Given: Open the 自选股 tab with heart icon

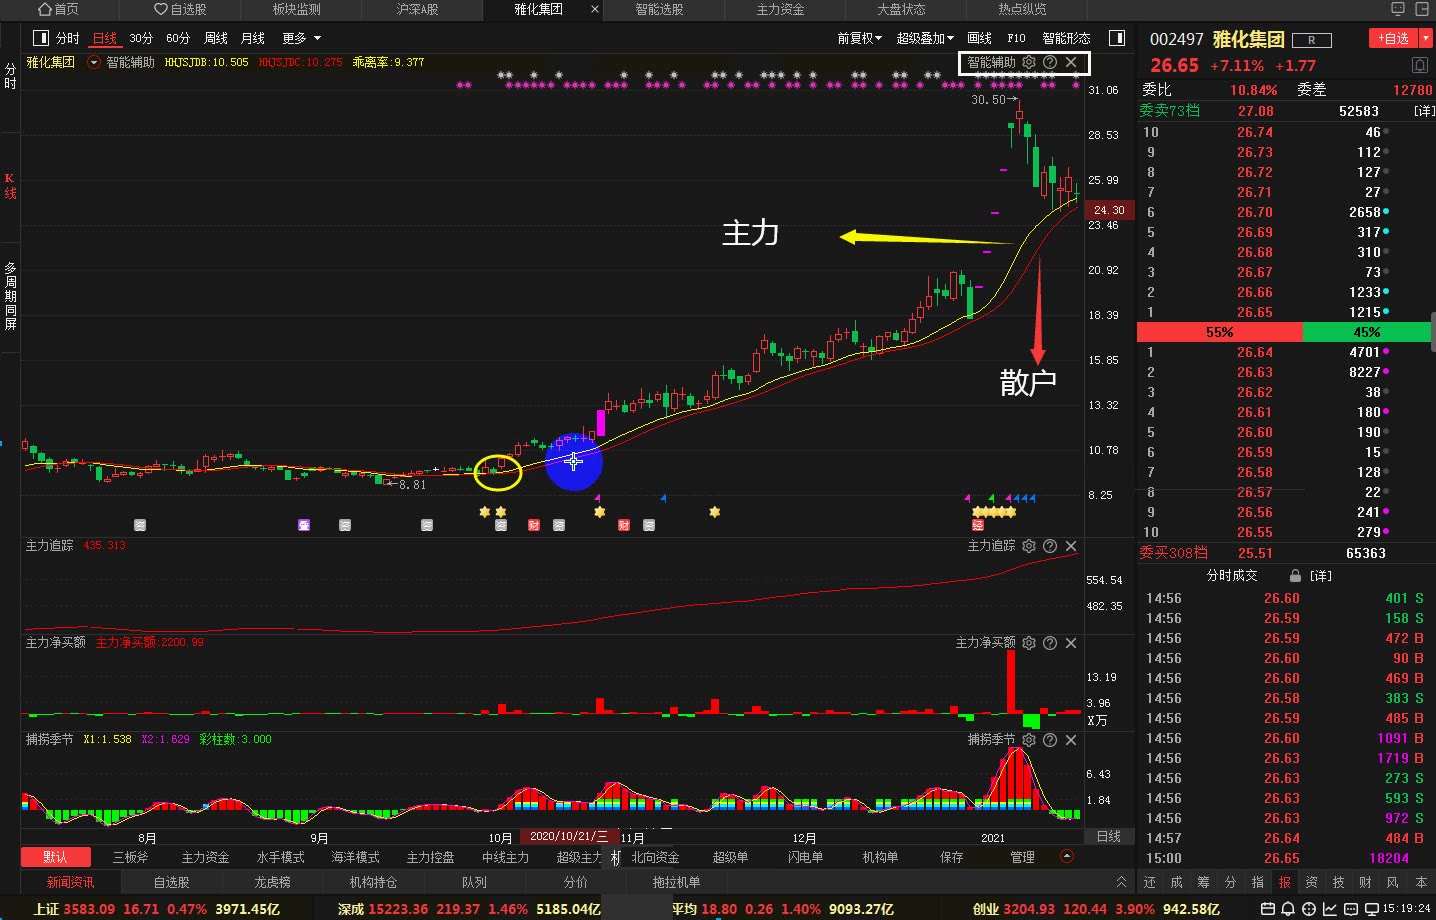Looking at the screenshot, I should pos(180,9).
